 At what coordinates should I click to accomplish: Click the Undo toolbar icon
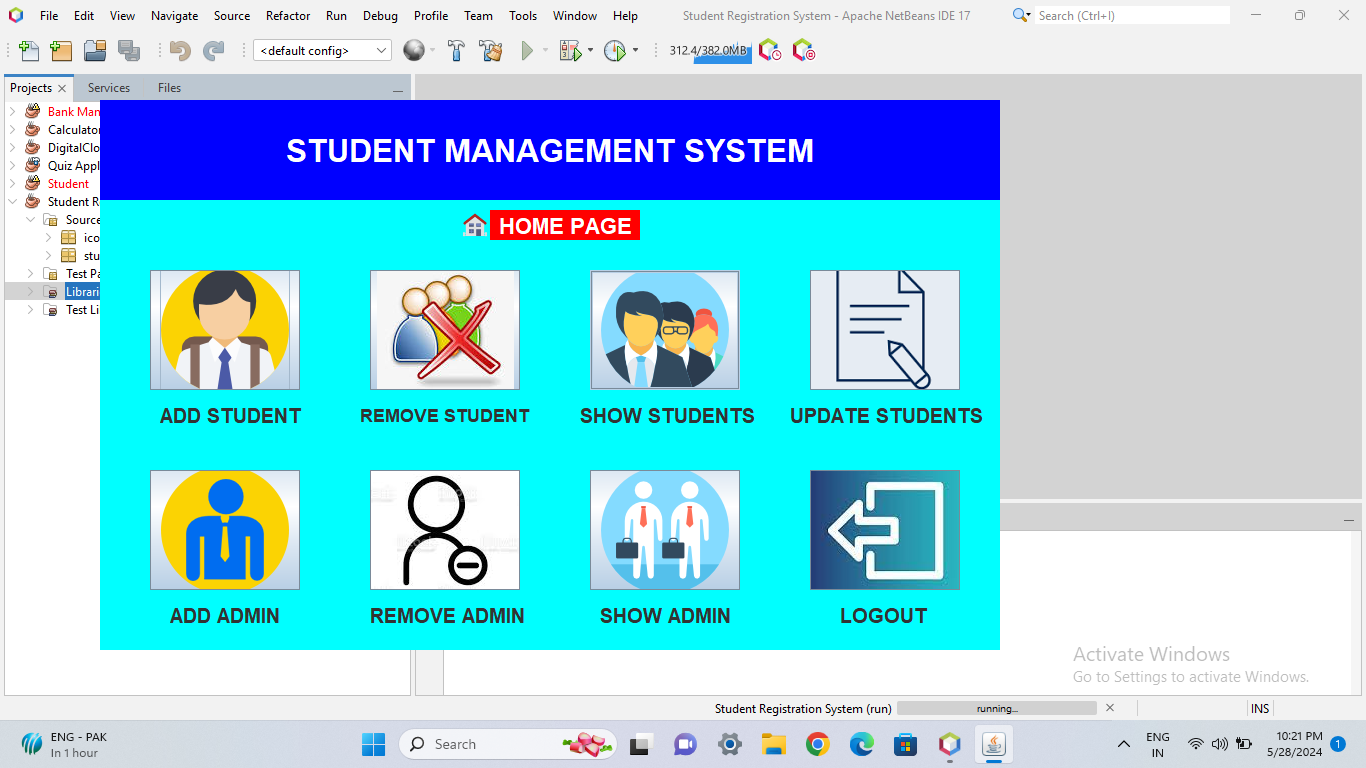[180, 50]
